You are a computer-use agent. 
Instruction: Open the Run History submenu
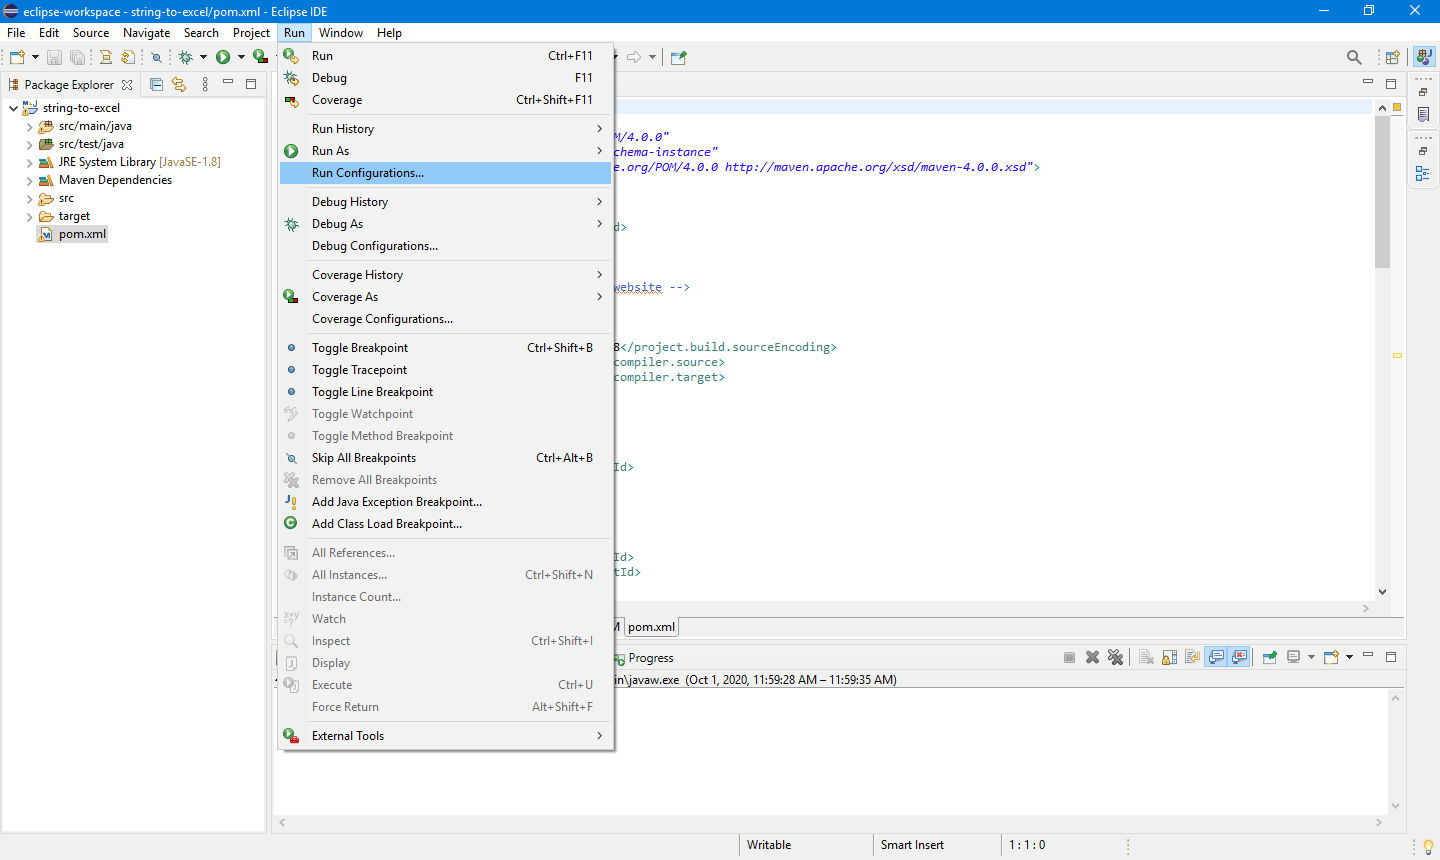click(446, 129)
